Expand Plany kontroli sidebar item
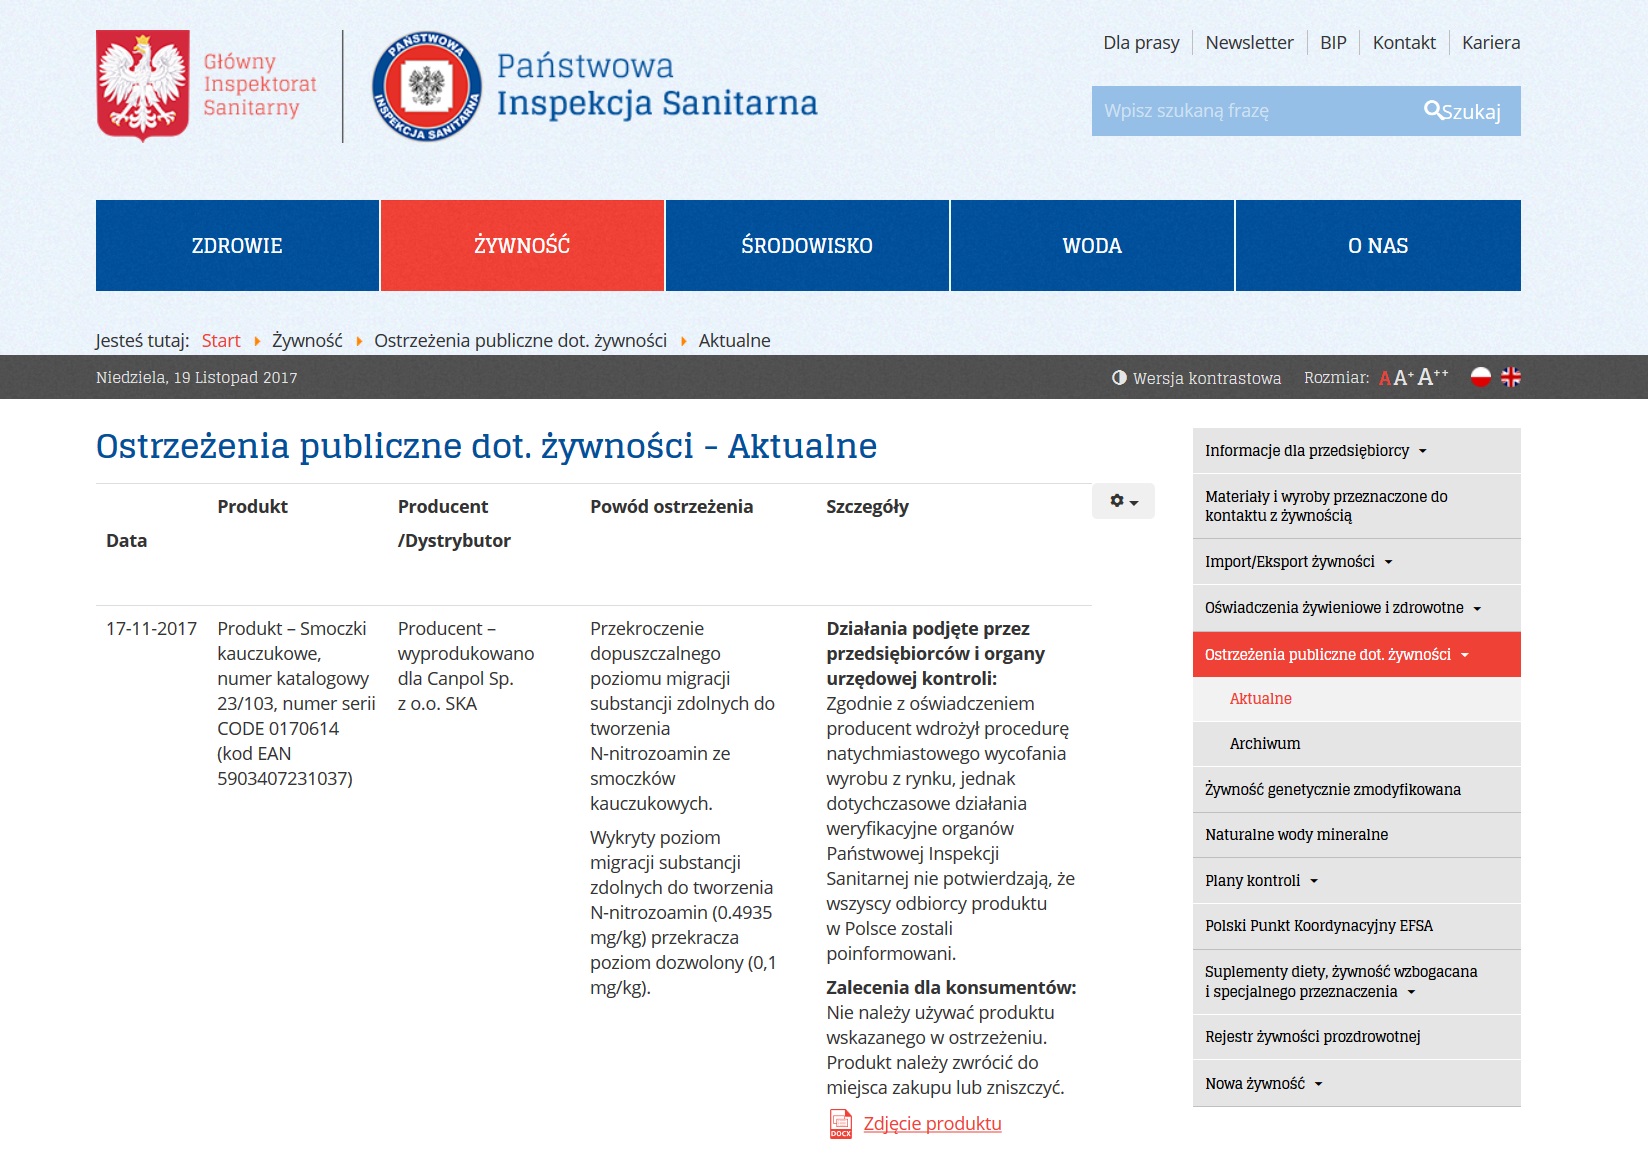Image resolution: width=1648 pixels, height=1168 pixels. click(x=1356, y=881)
